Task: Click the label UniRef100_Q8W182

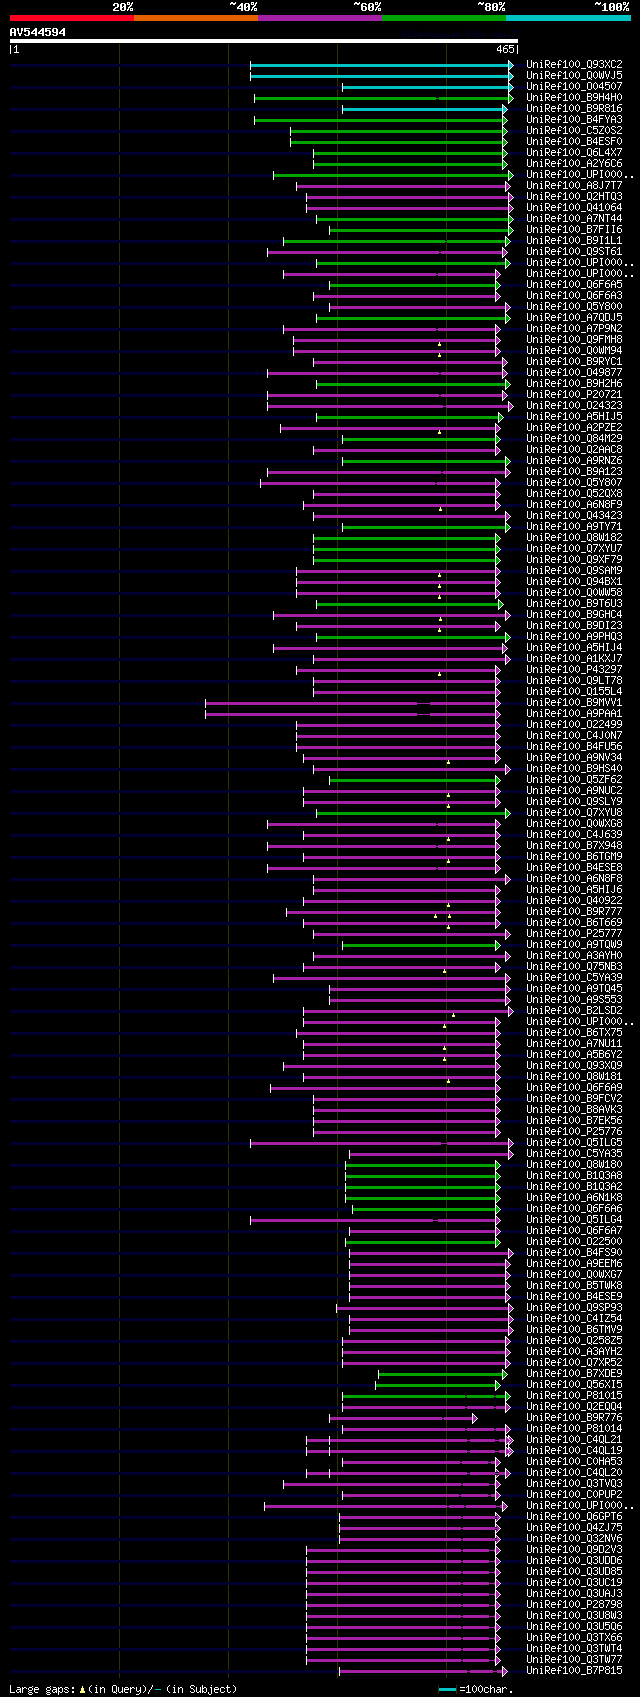Action: point(574,538)
